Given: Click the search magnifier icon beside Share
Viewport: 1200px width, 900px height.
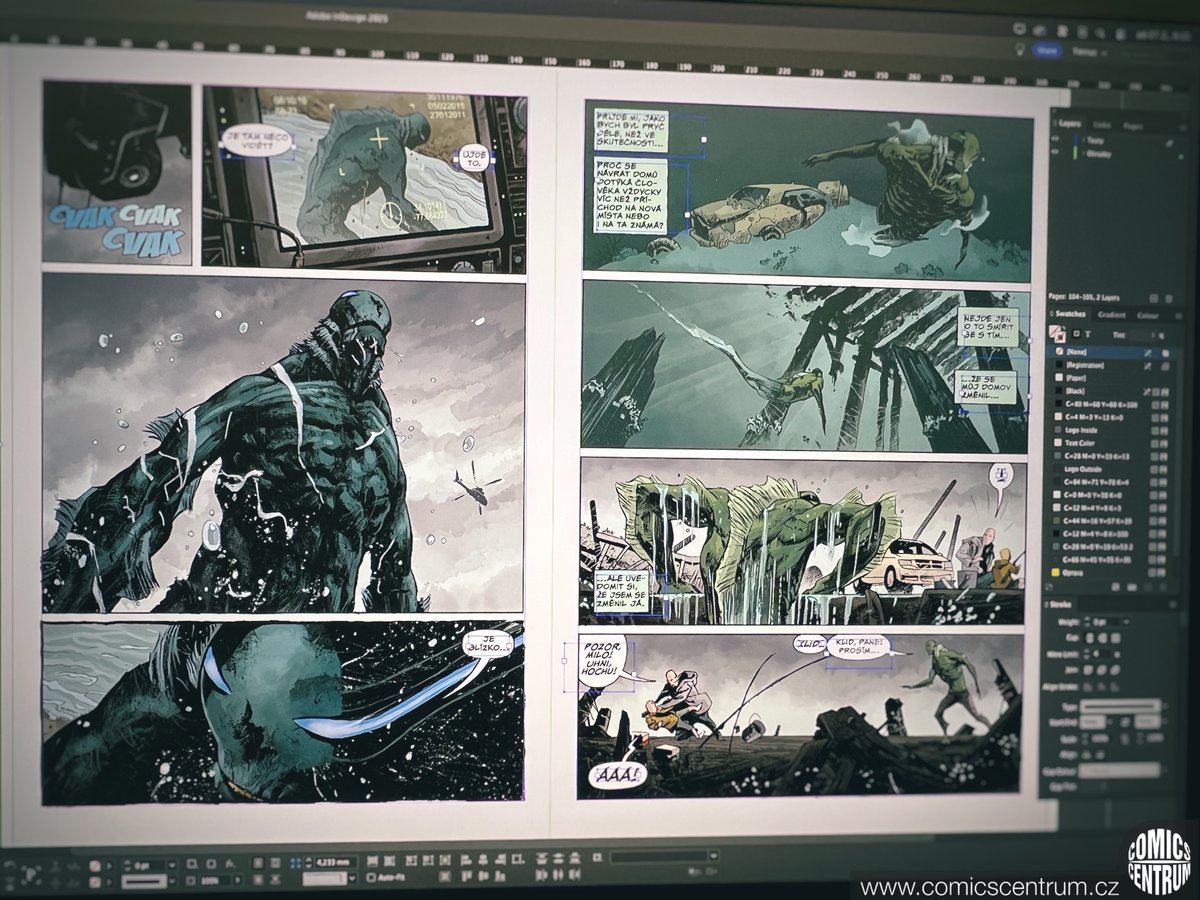Looking at the screenshot, I should pos(1100,33).
